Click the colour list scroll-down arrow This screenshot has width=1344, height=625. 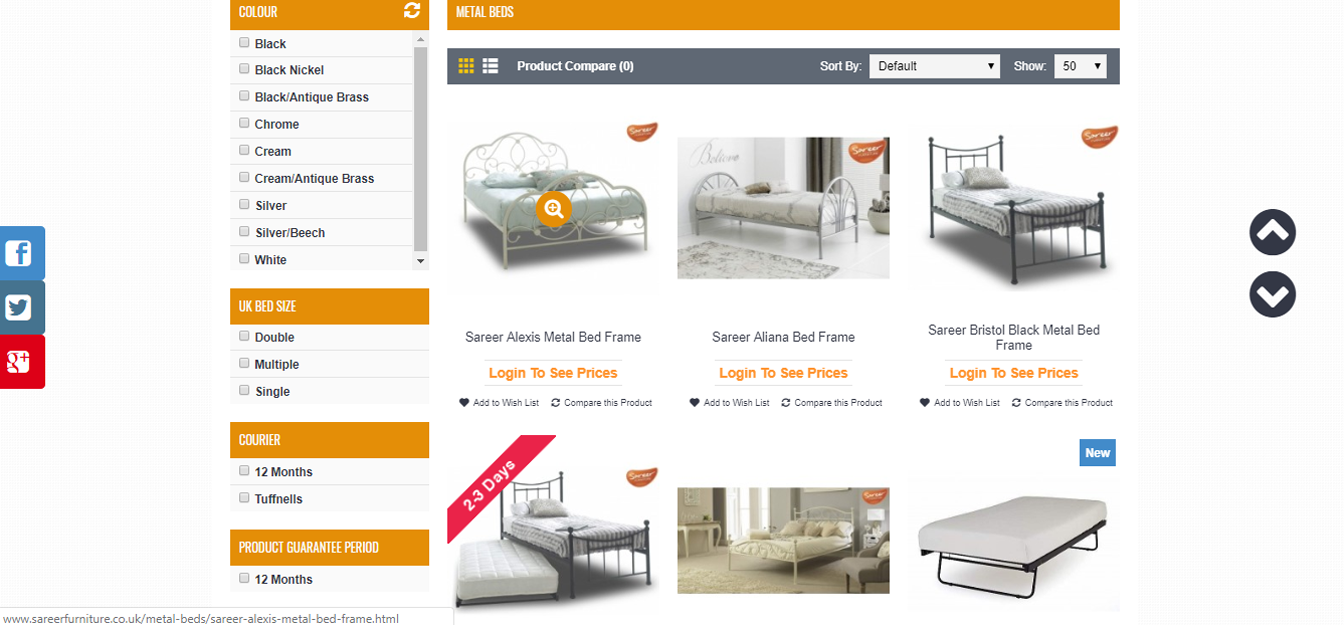coord(421,261)
